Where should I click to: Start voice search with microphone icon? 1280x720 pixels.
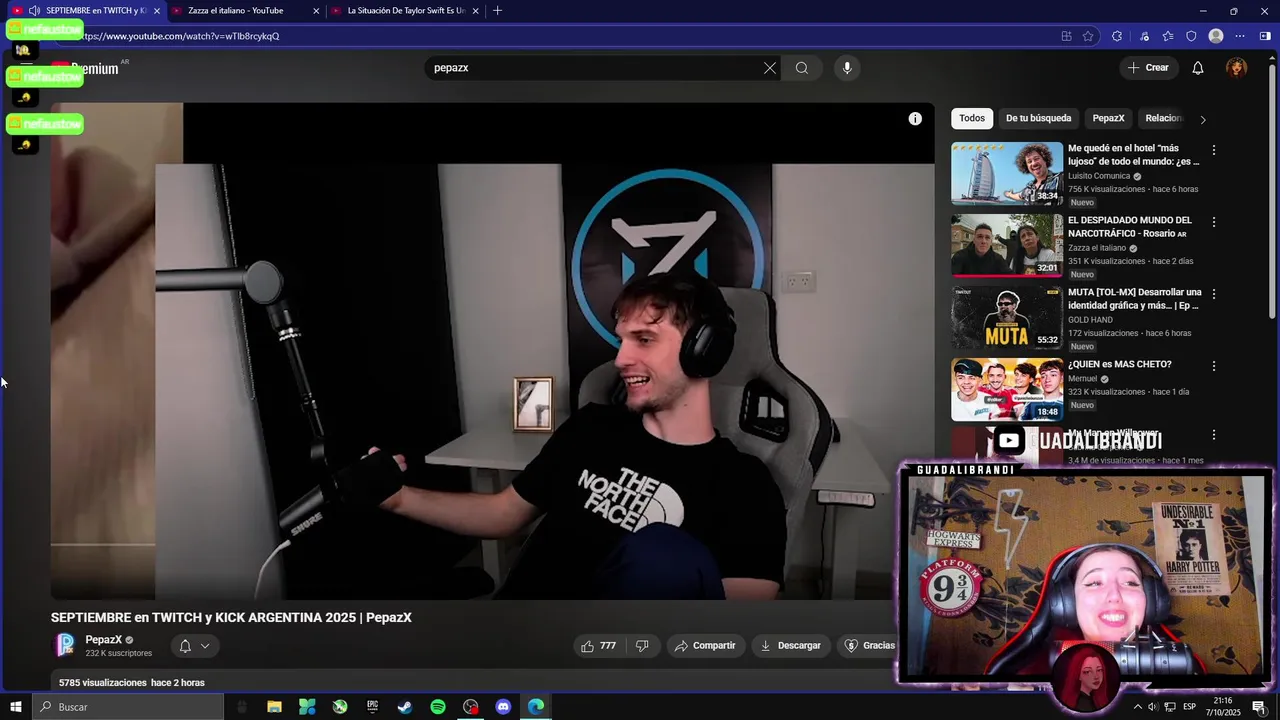pos(847,68)
